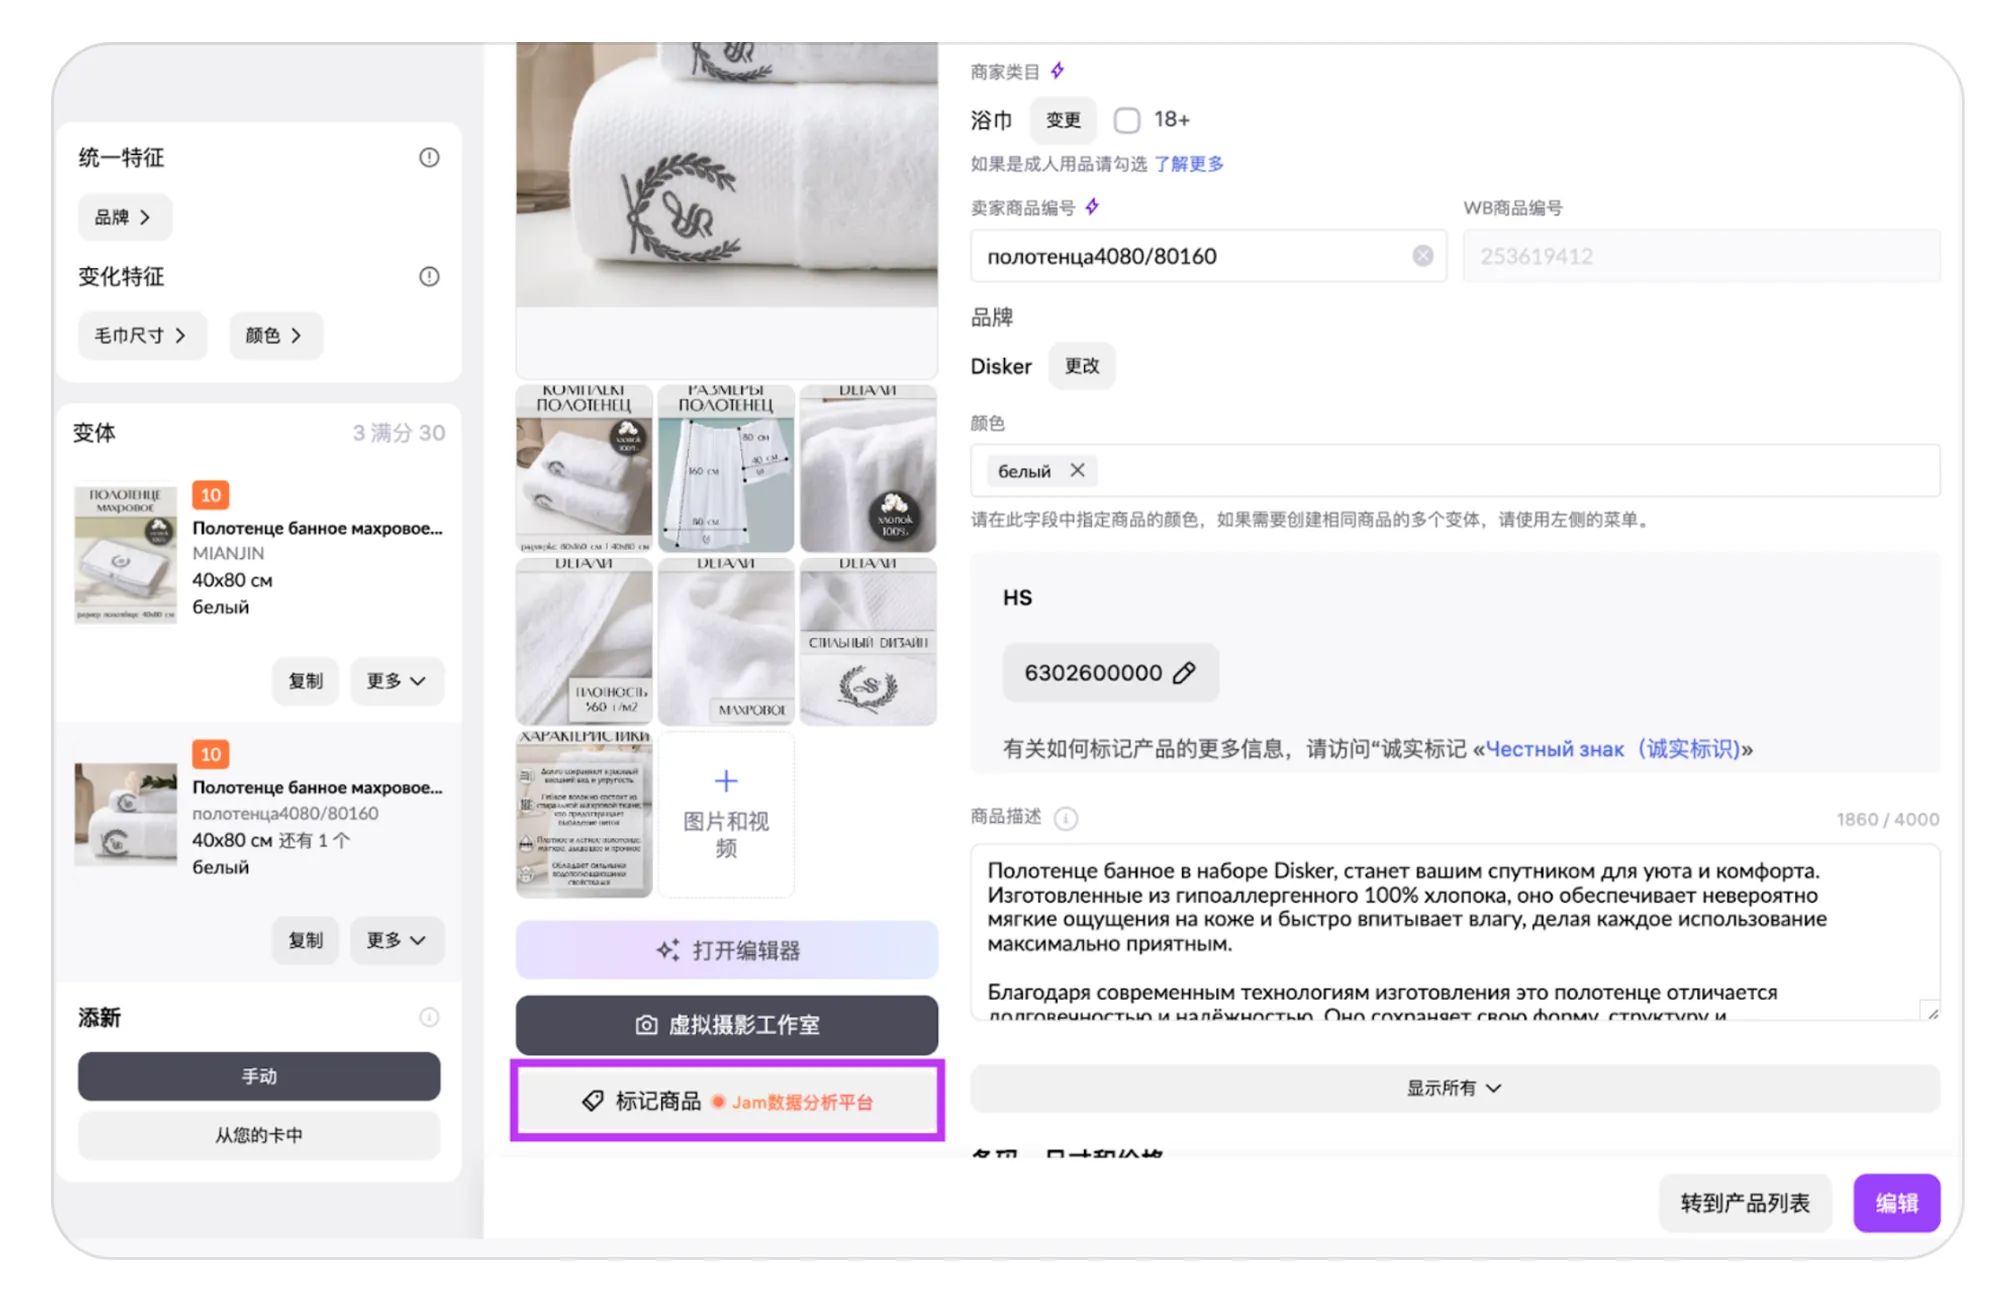Tick the 18+ adult product checkbox
Image resolution: width=2016 pixels, height=1302 pixels.
tap(1127, 120)
